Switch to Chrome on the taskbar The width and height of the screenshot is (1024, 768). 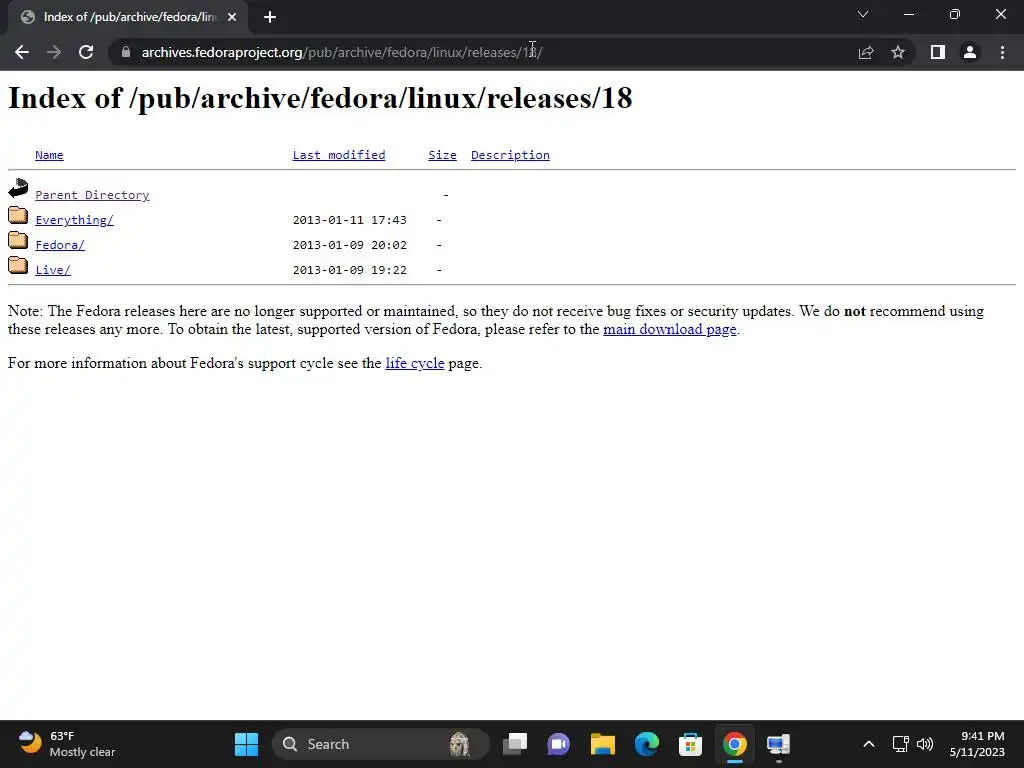click(x=735, y=744)
